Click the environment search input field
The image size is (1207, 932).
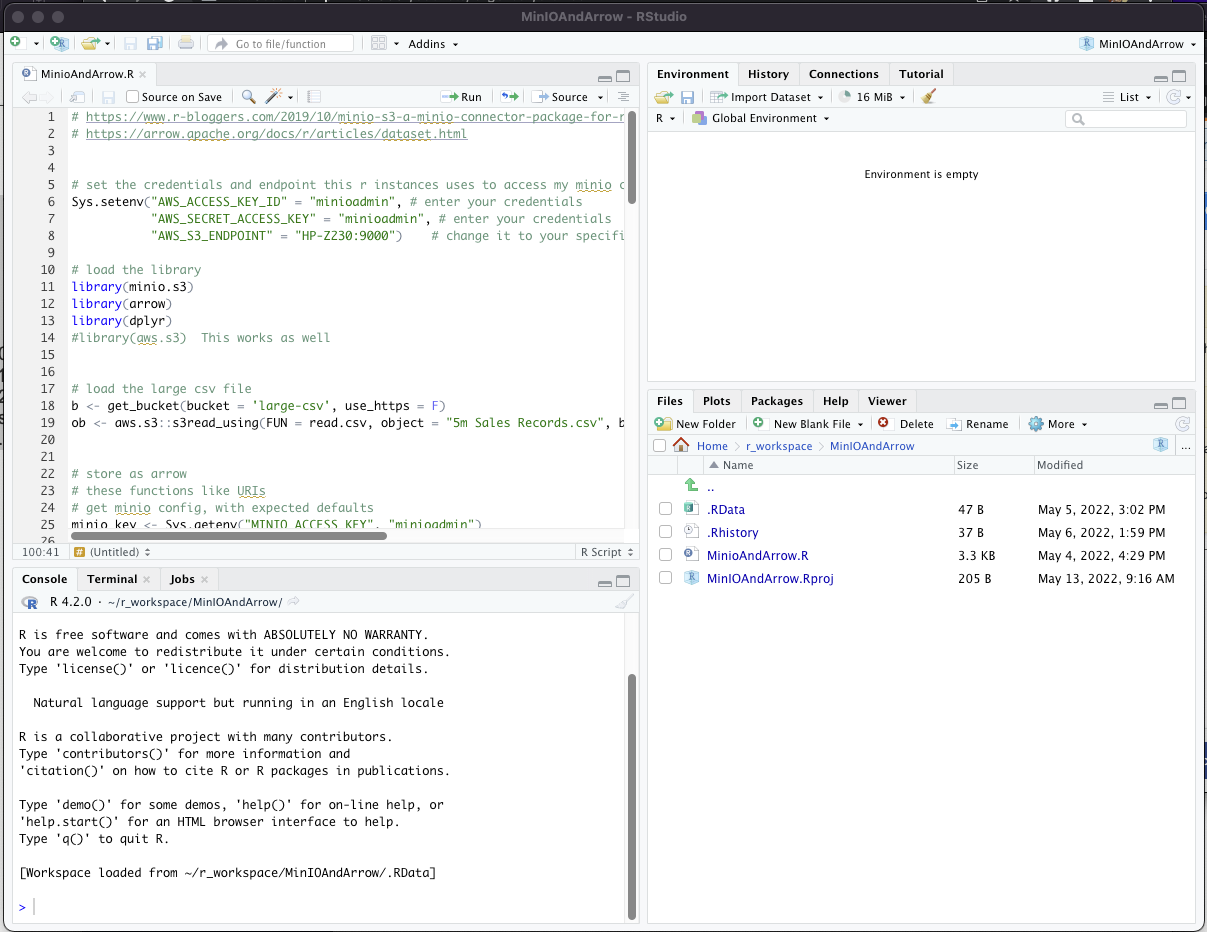tap(1131, 119)
